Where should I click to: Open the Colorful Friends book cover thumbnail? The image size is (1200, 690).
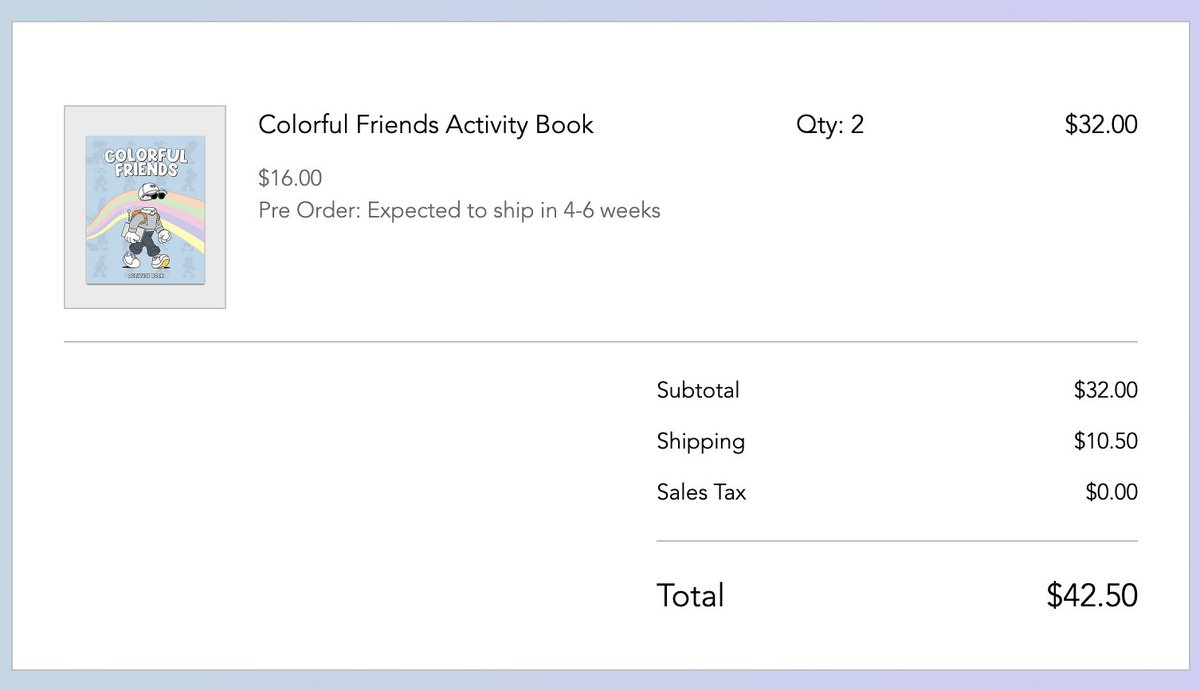click(145, 209)
